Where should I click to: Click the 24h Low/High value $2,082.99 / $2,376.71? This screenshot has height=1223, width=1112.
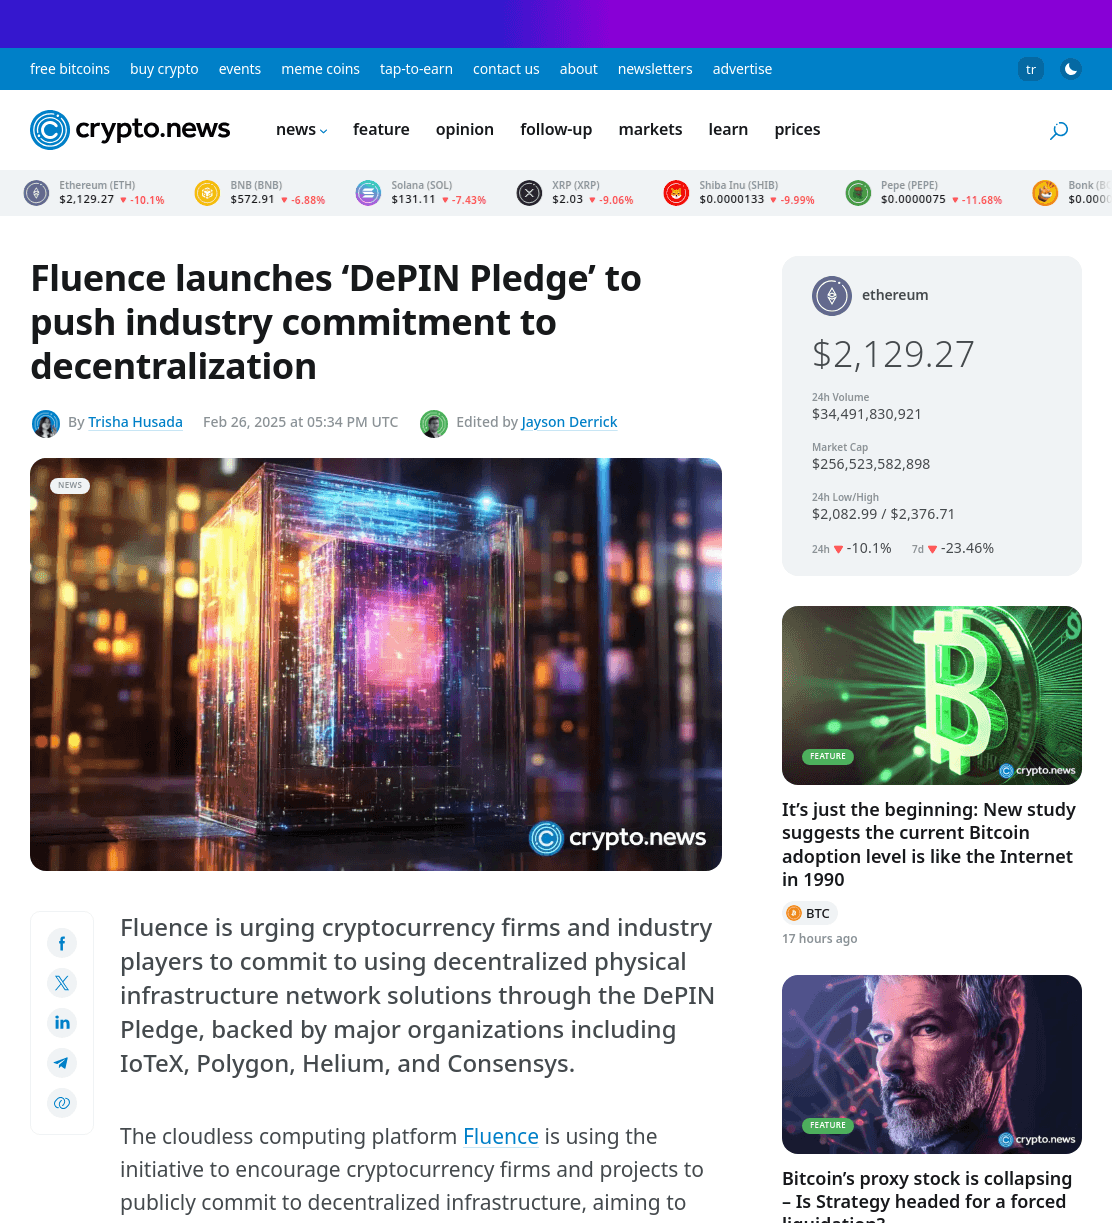point(883,514)
